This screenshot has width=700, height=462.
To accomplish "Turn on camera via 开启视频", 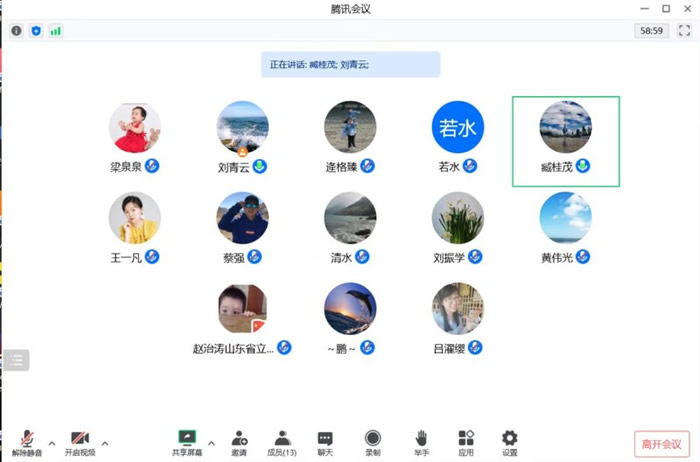I will 80,442.
